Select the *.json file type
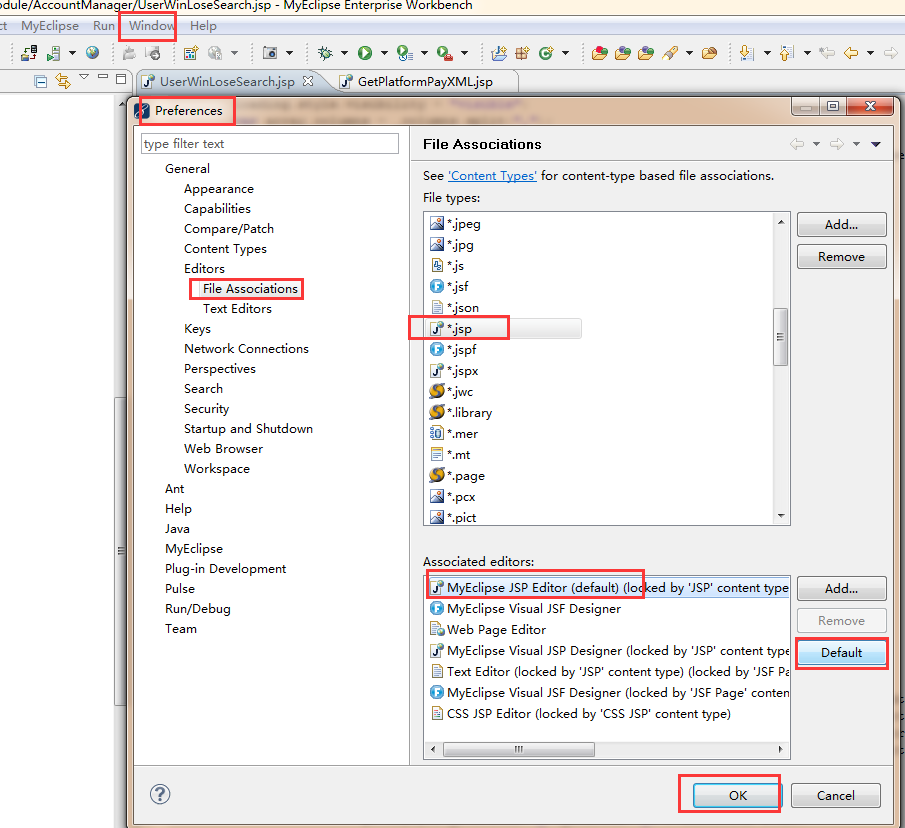905x828 pixels. (x=454, y=308)
